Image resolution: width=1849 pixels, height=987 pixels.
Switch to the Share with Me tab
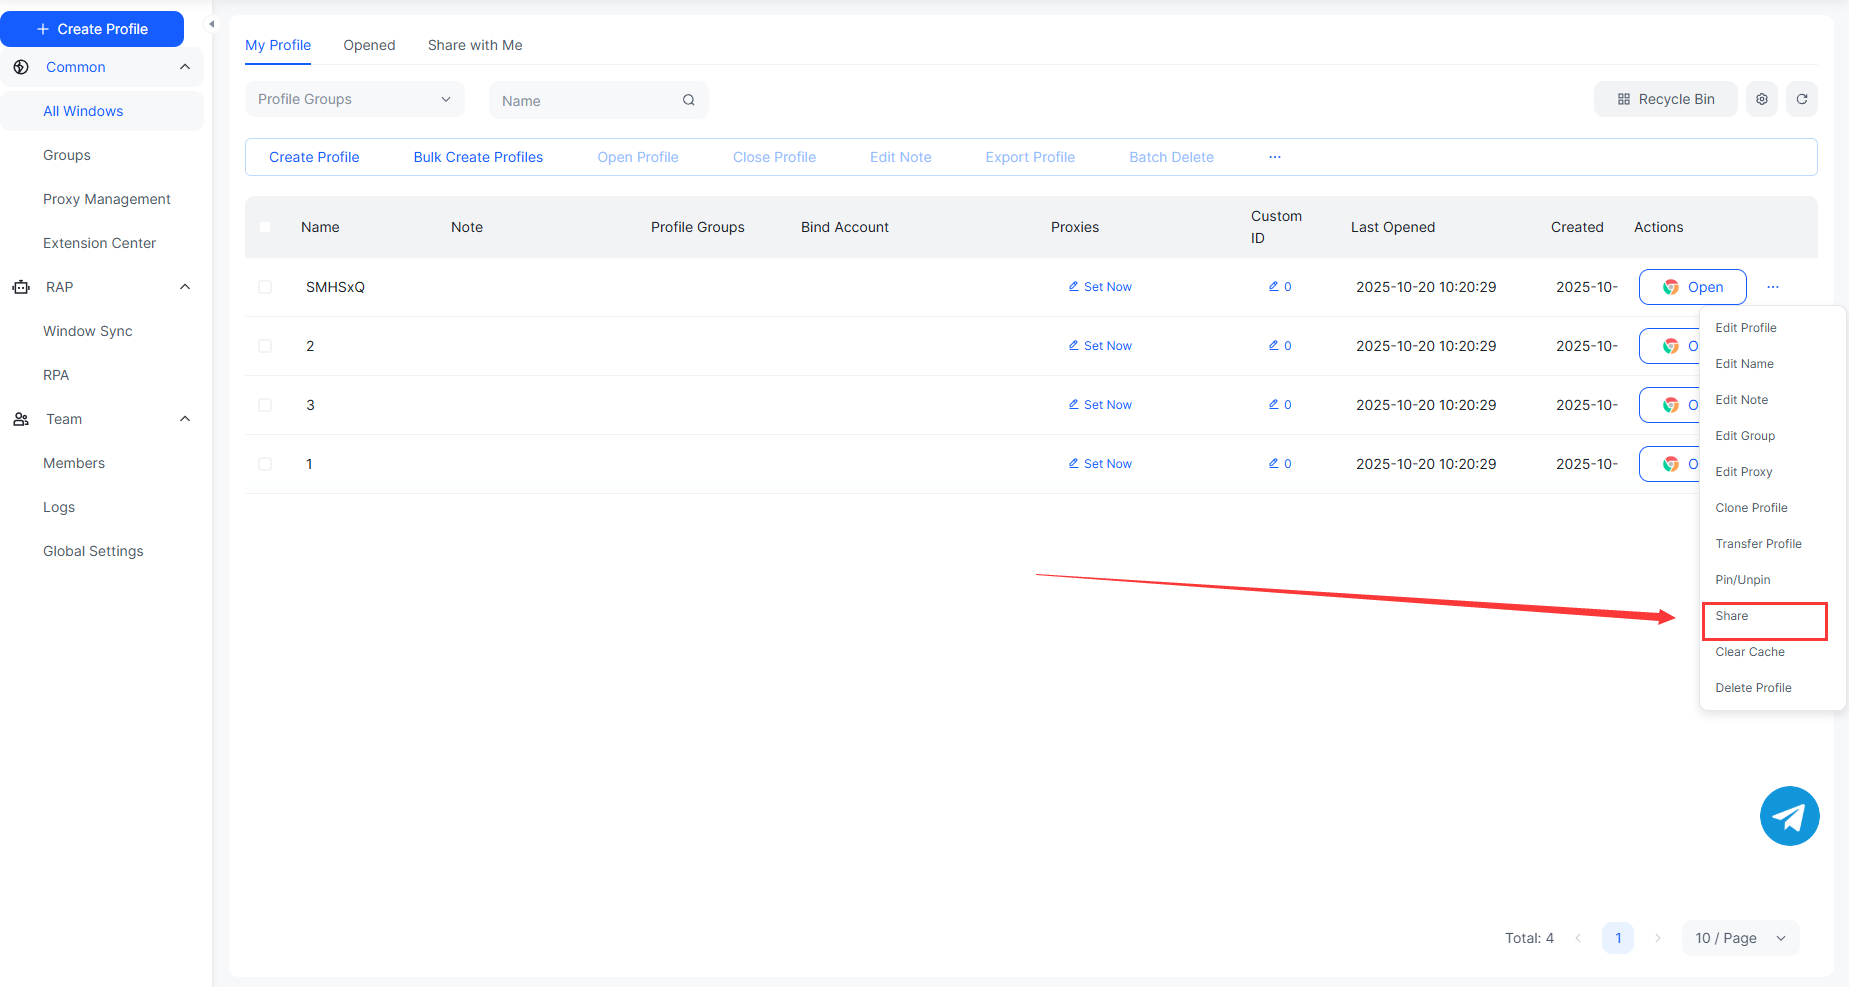pyautogui.click(x=475, y=45)
